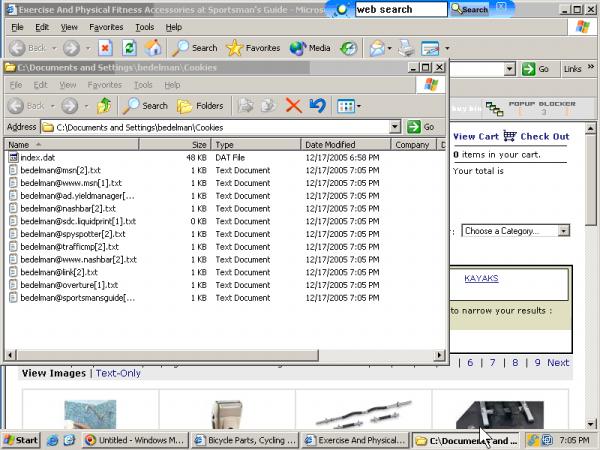600x450 pixels.
Task: Open the File menu in Internet Explorer
Action: 17,27
